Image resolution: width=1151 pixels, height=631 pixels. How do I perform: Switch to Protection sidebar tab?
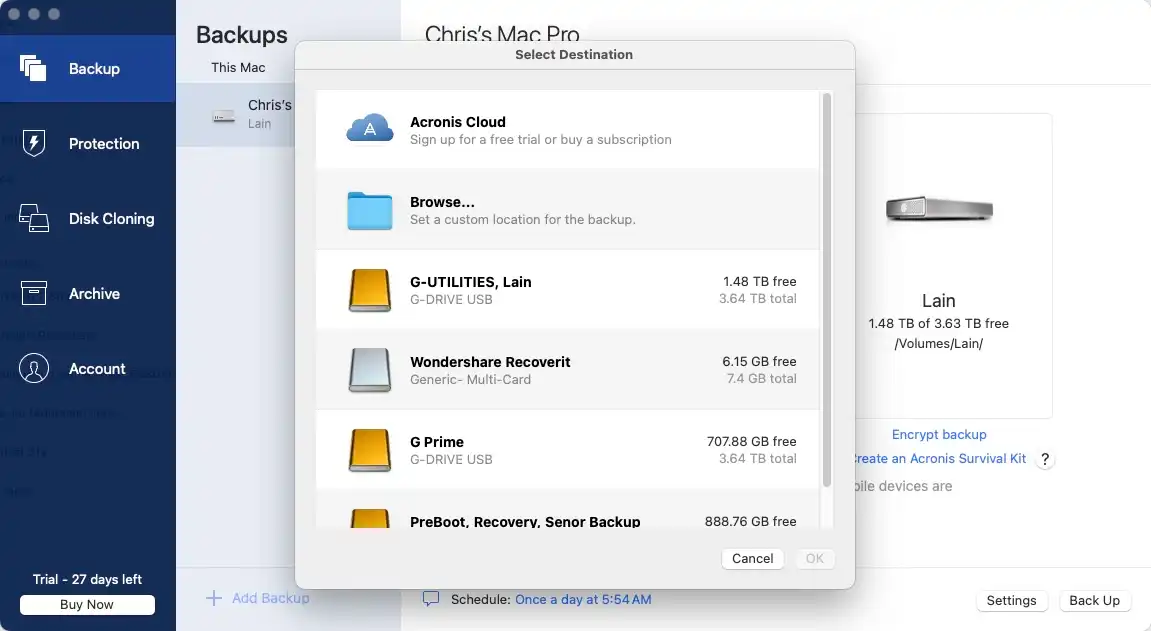(87, 144)
